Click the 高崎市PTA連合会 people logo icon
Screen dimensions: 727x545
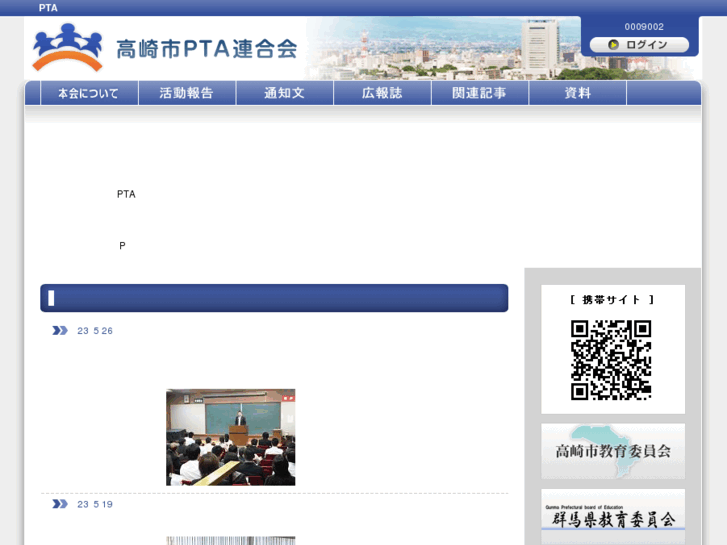(x=68, y=48)
